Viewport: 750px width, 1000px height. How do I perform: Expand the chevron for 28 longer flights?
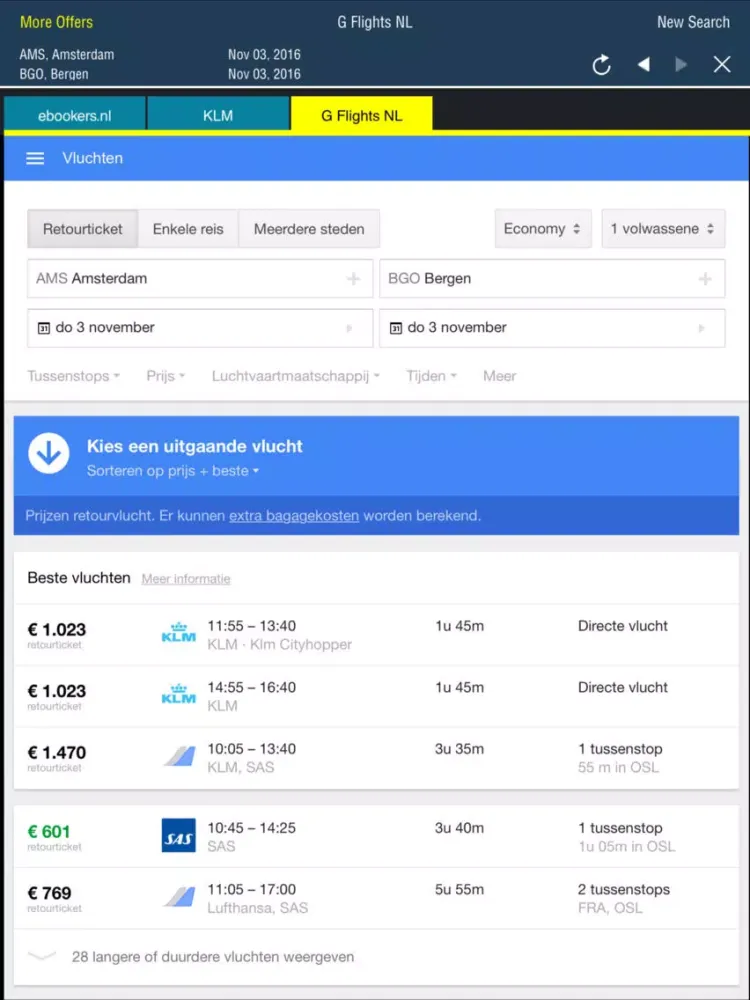pyautogui.click(x=42, y=957)
